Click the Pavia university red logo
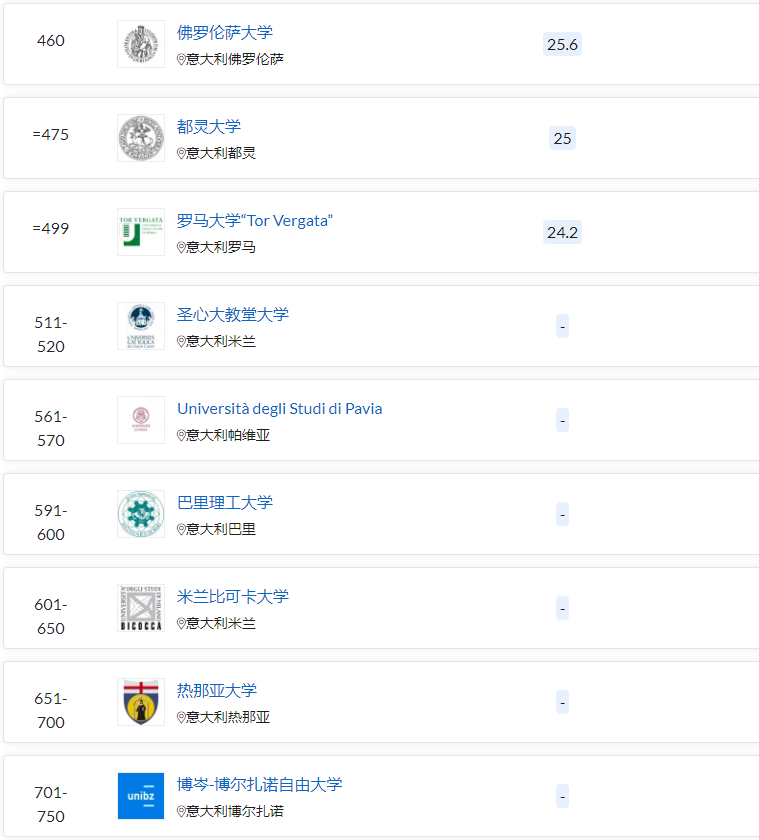 141,420
